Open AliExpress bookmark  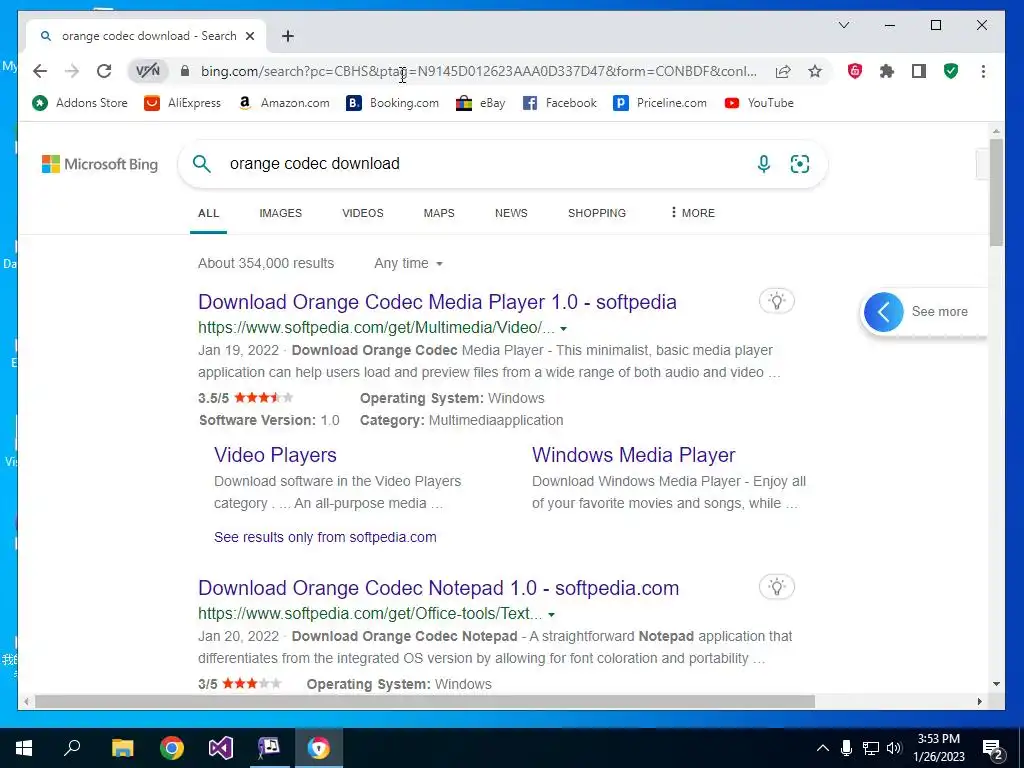tap(182, 103)
